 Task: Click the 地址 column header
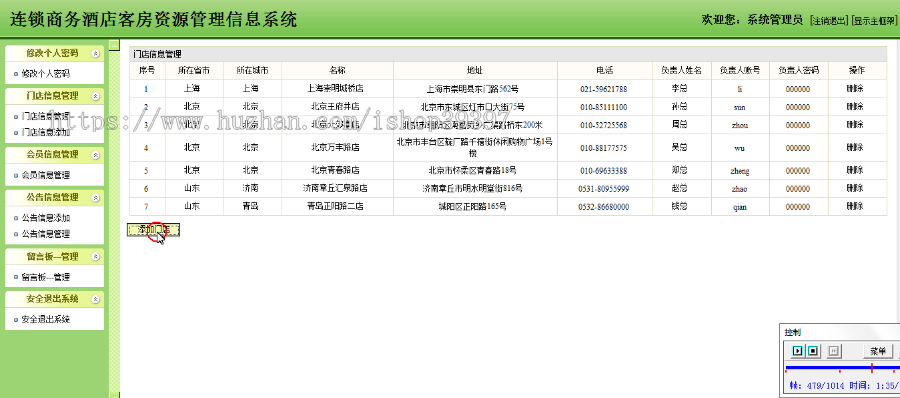tap(475, 71)
